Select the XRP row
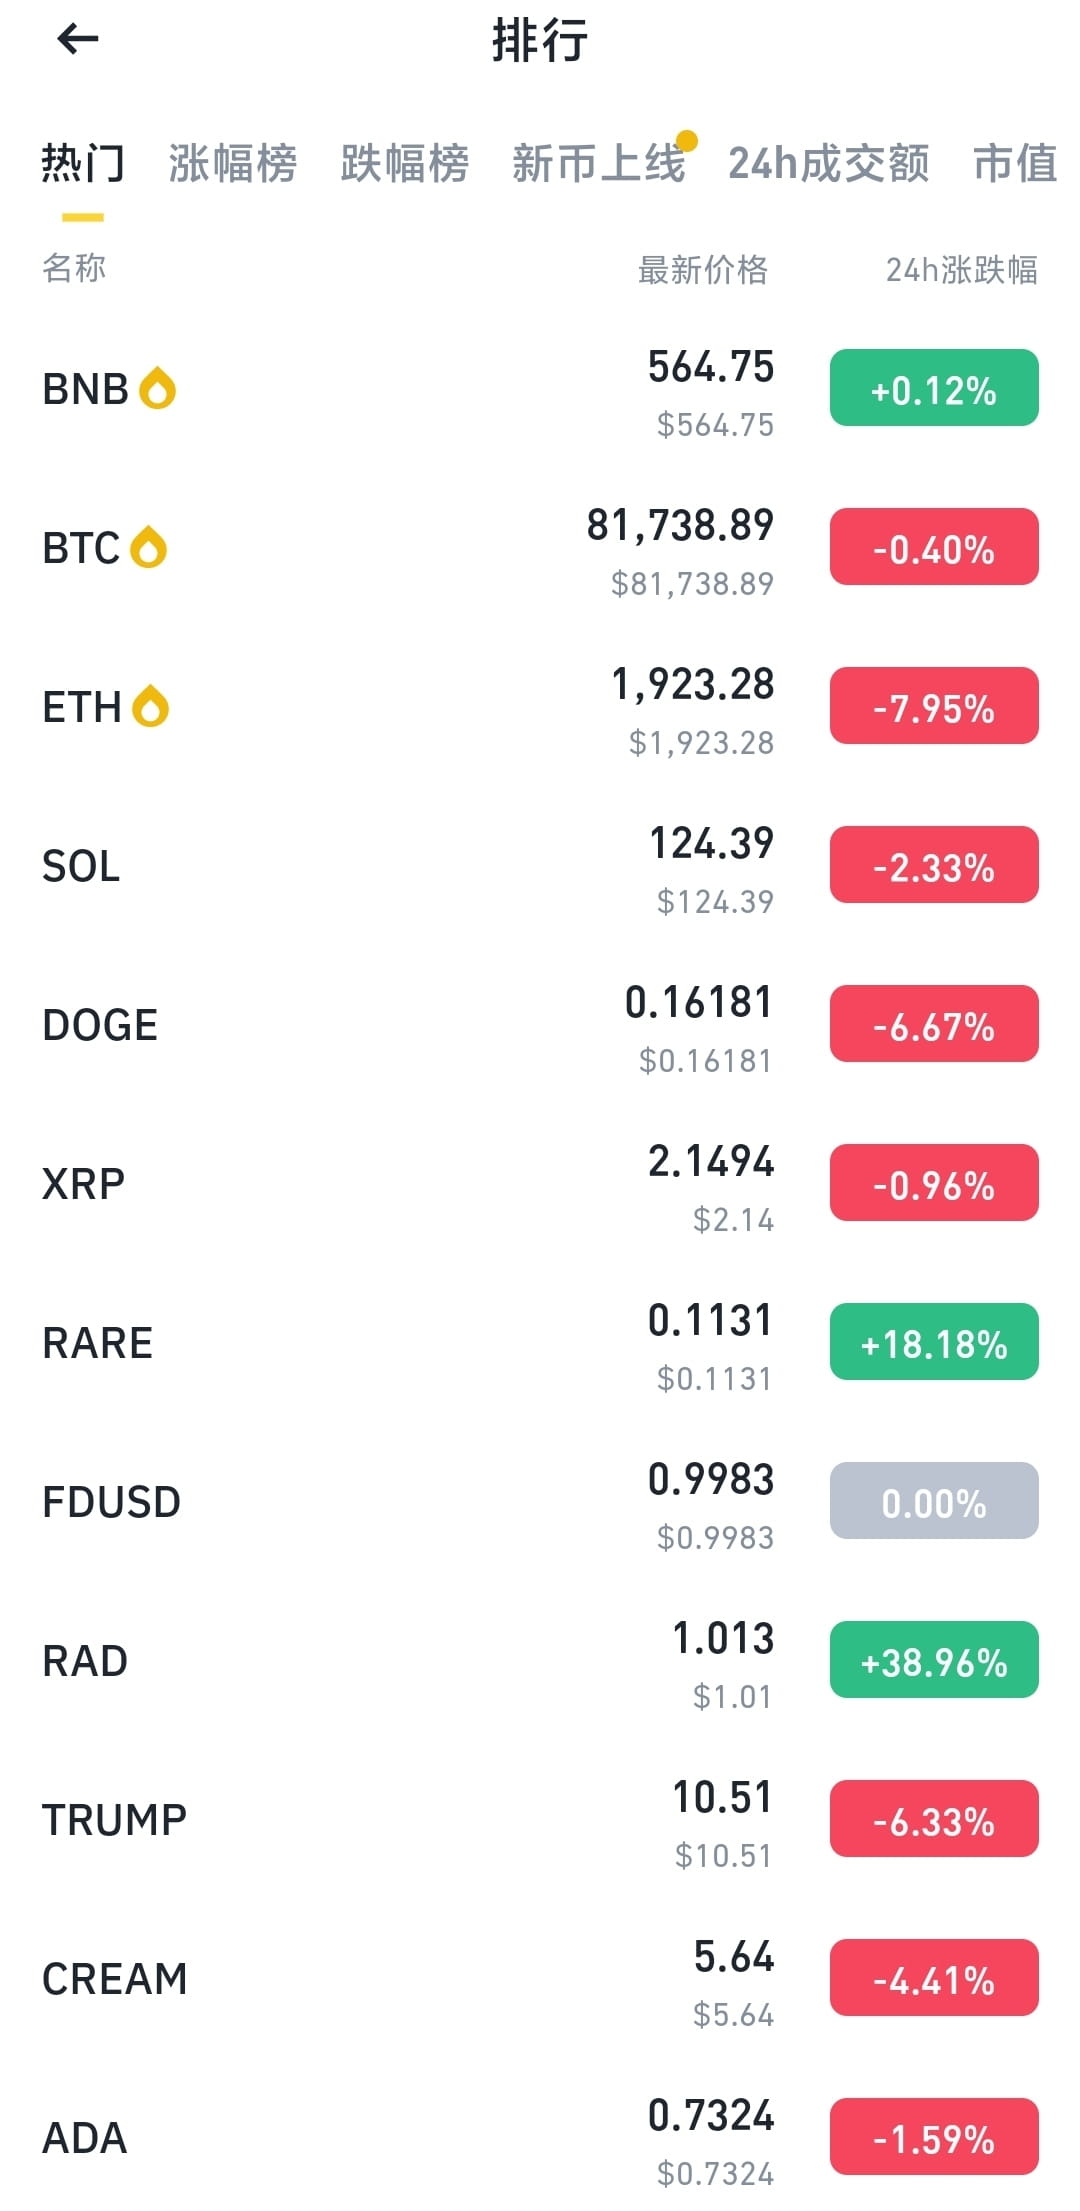Viewport: 1080px width, 2211px height. 540,1184
